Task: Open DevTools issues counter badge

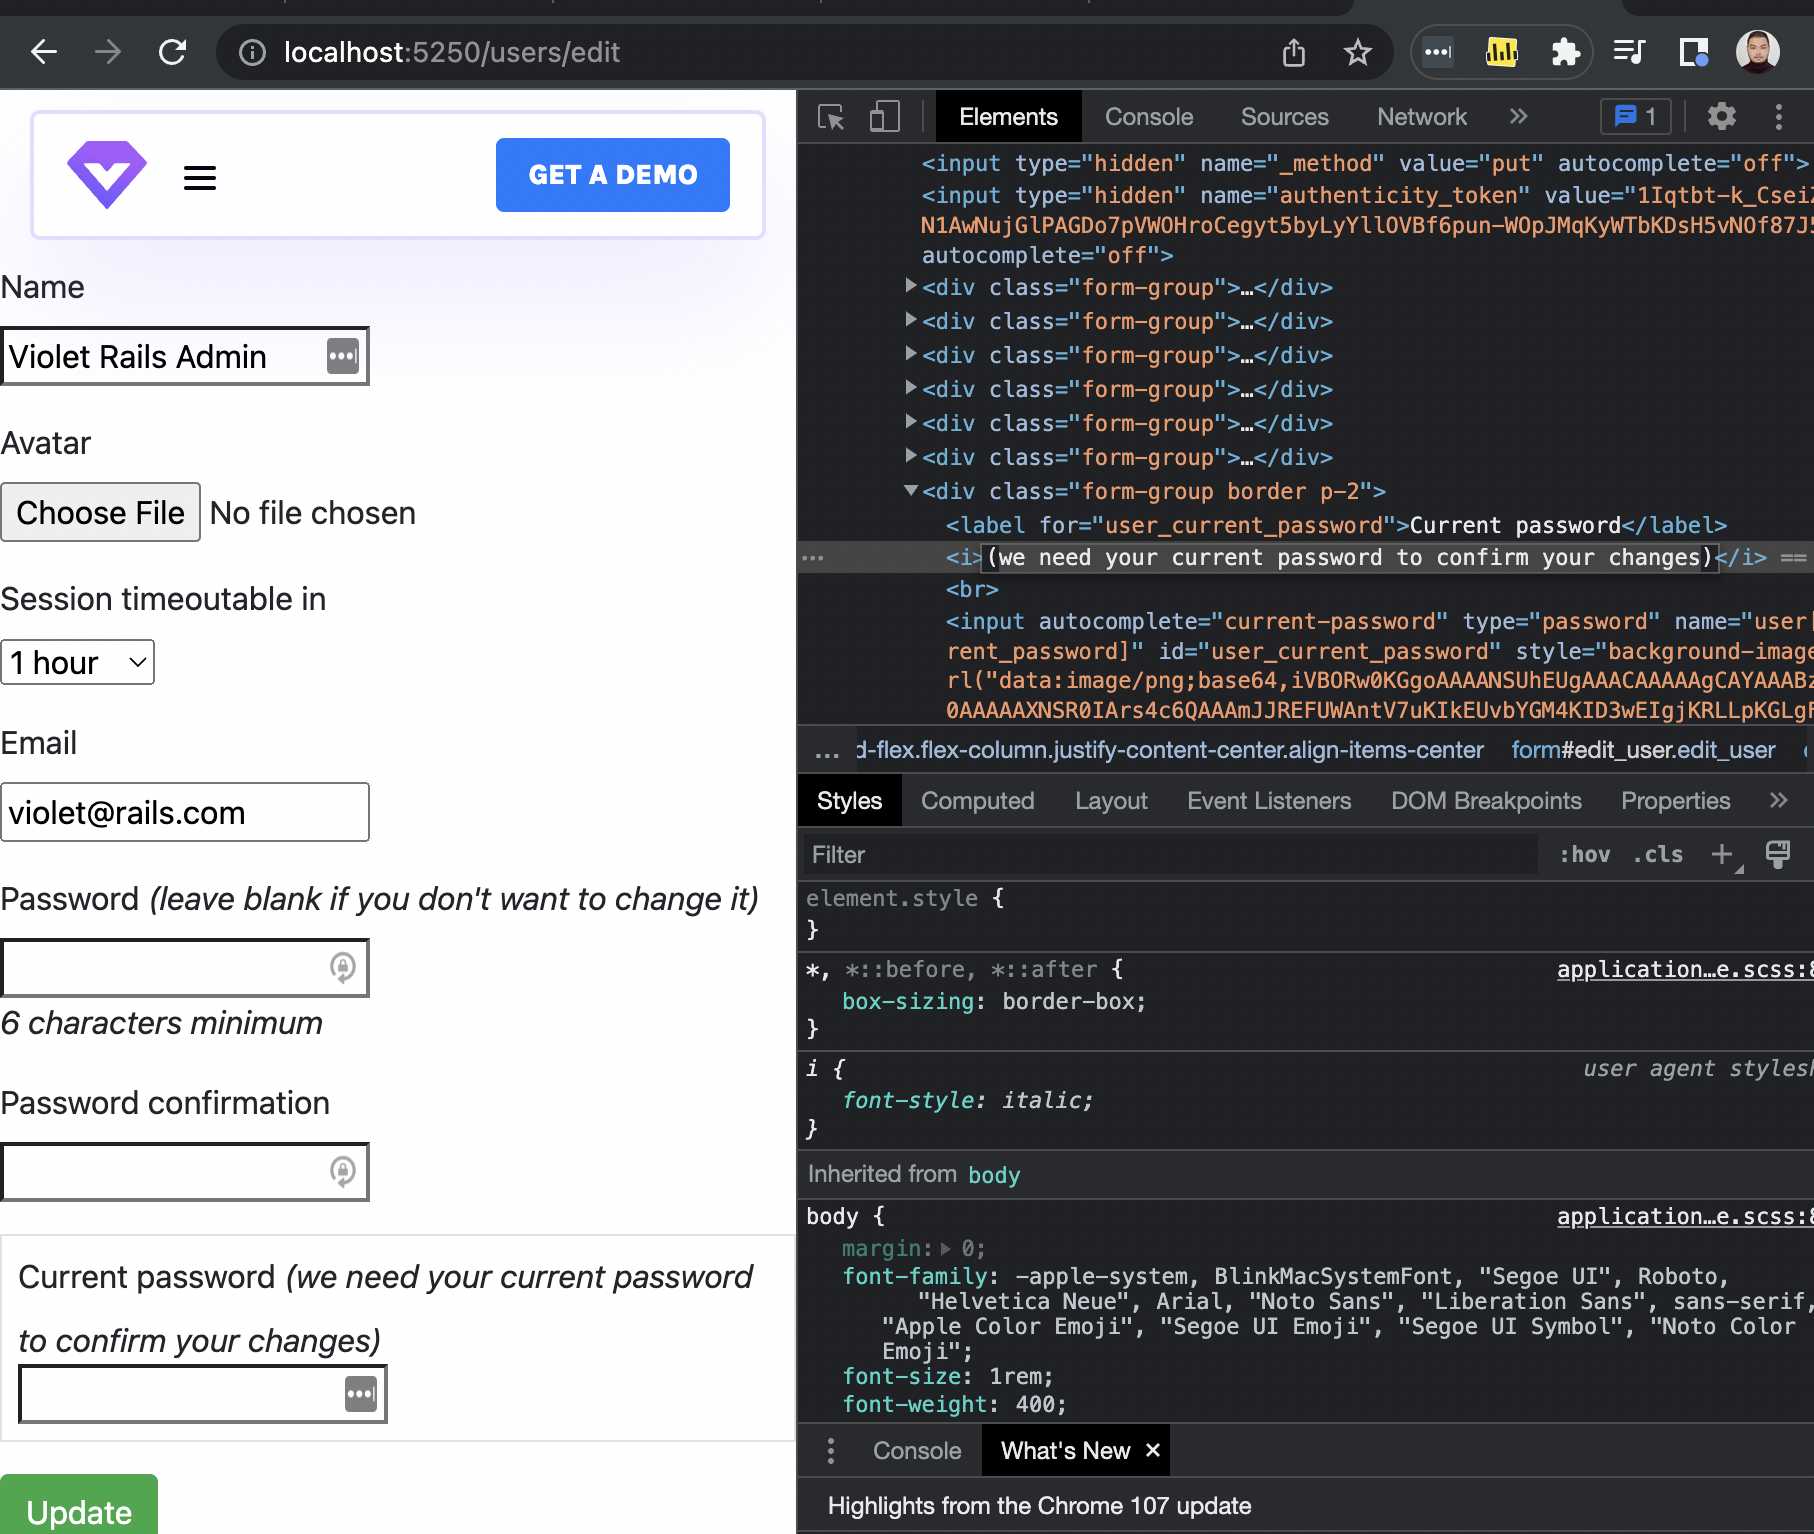Action: pos(1636,117)
